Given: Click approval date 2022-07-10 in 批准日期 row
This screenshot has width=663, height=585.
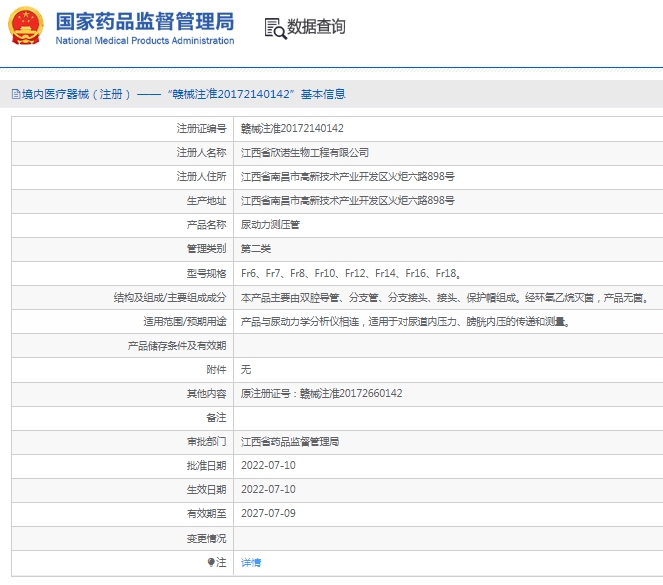Looking at the screenshot, I should pos(268,465).
